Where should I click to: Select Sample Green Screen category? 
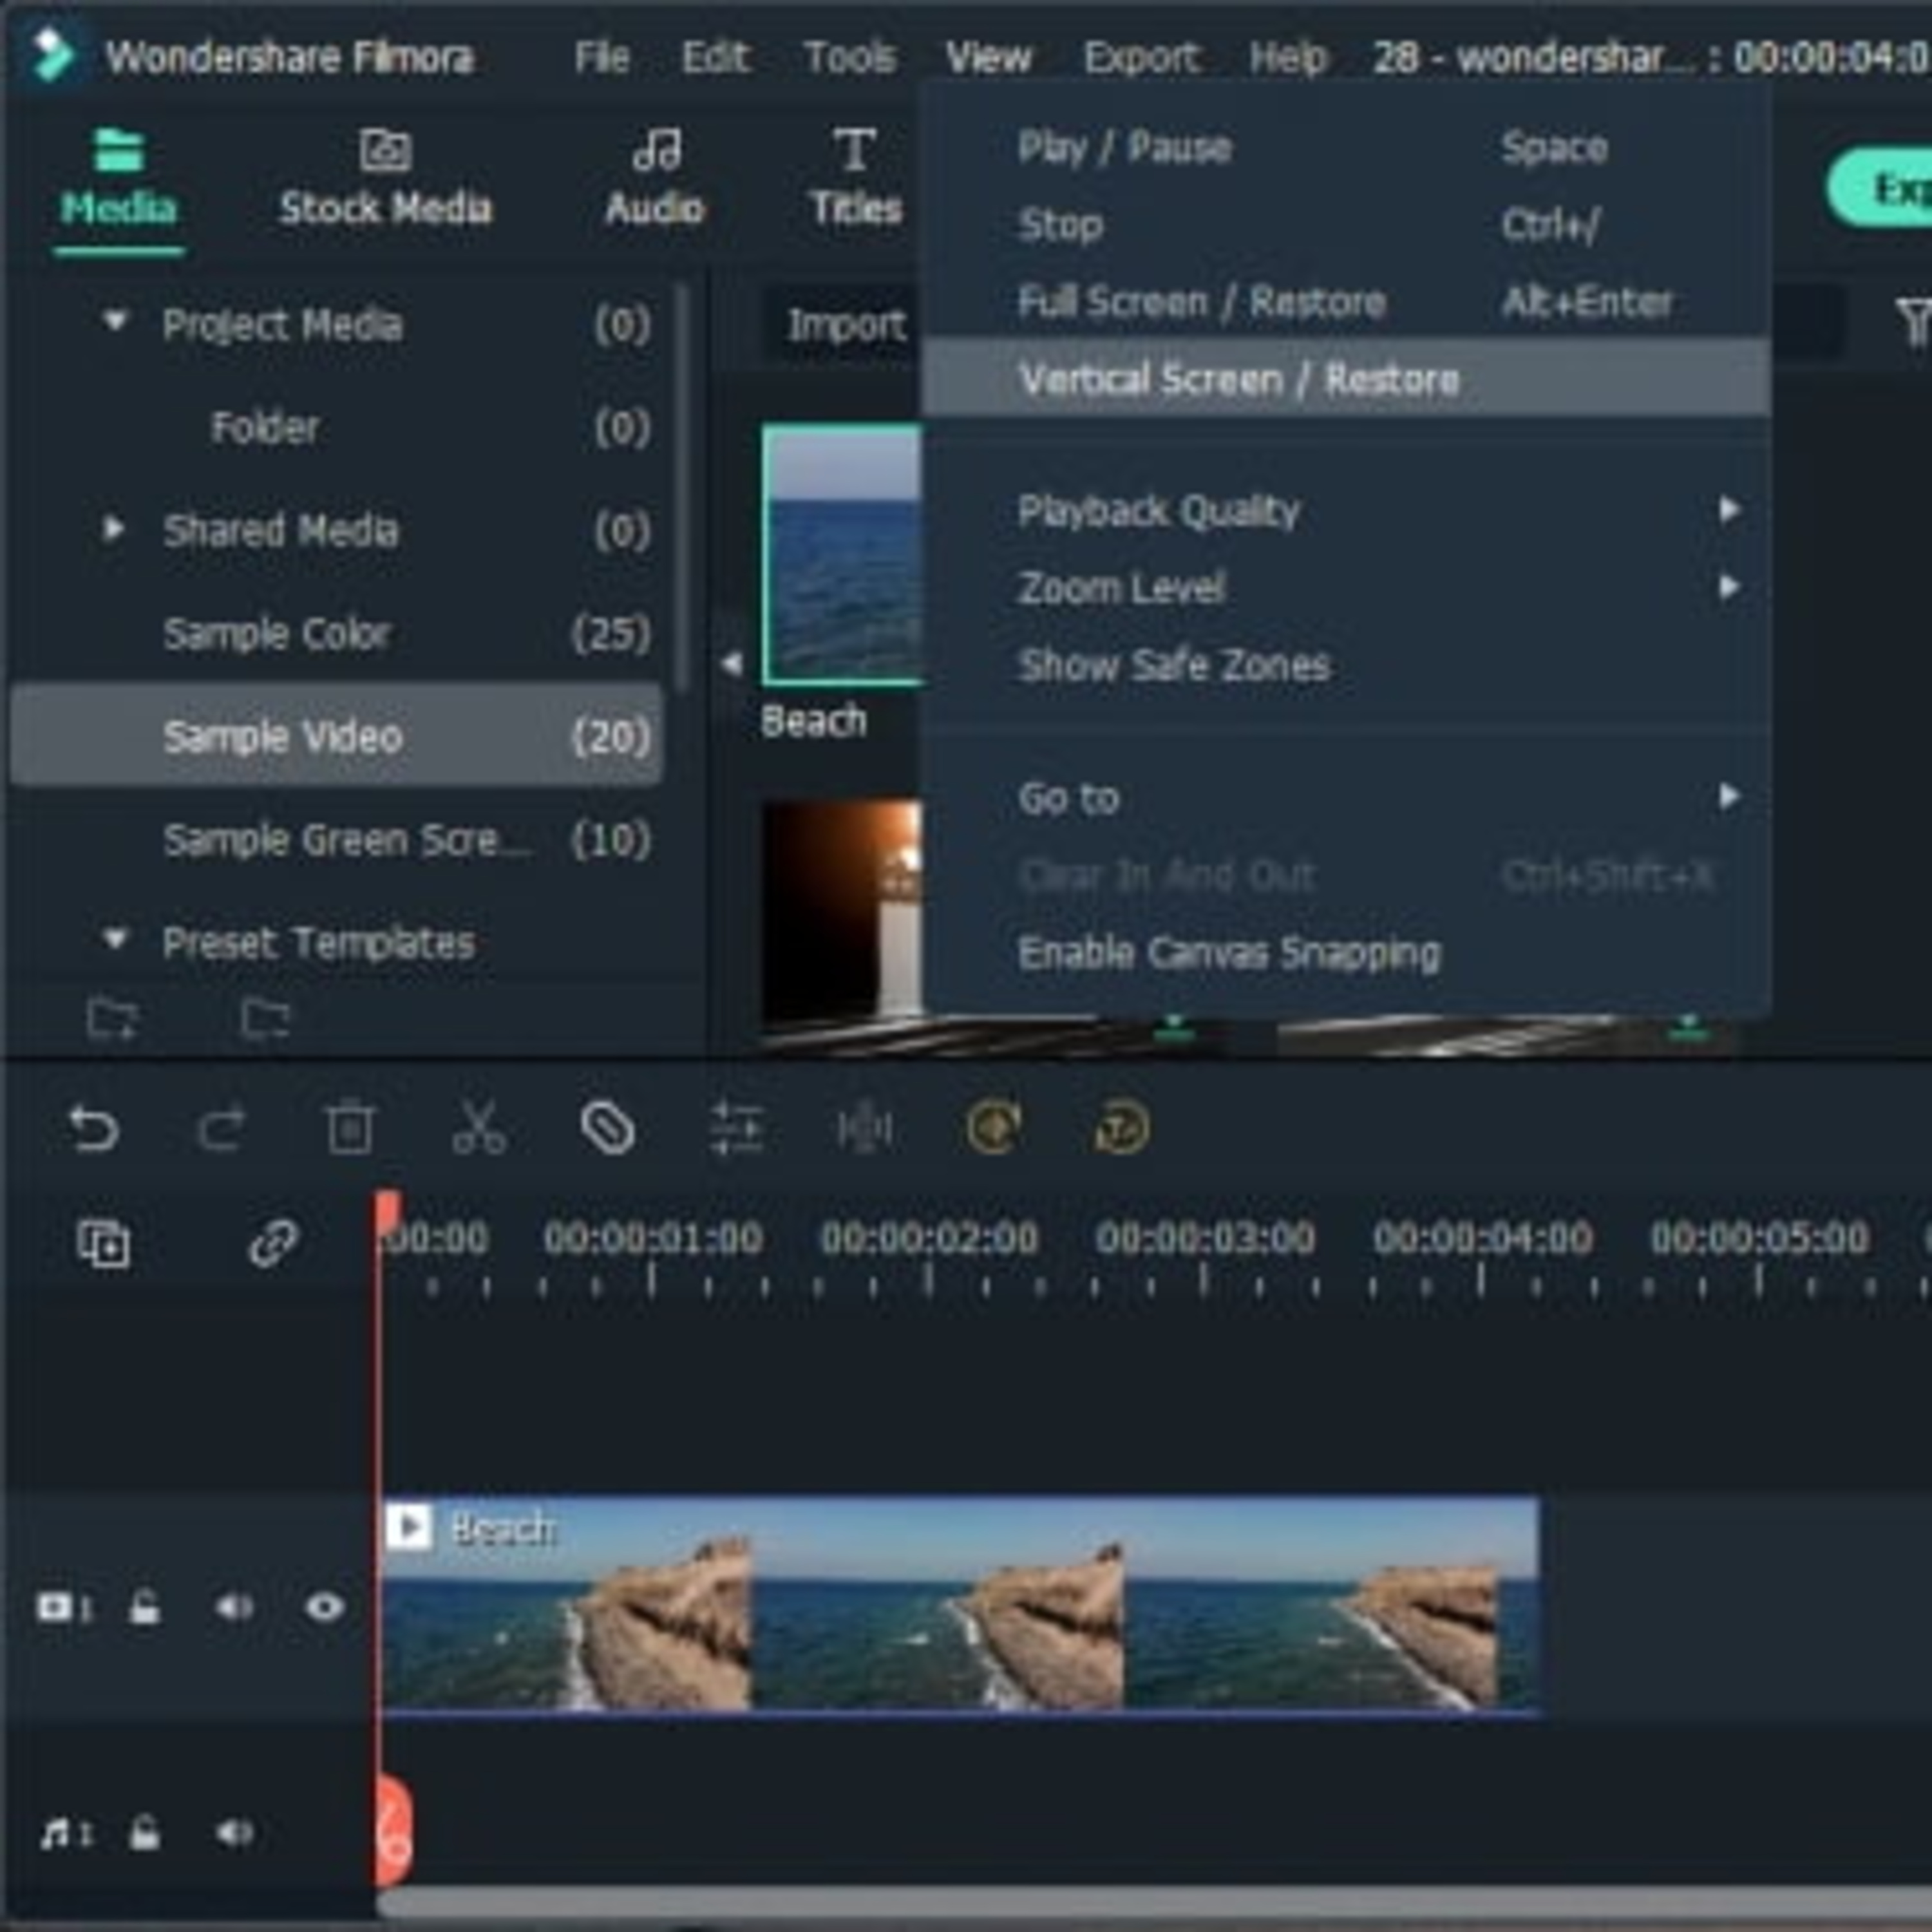tap(335, 840)
